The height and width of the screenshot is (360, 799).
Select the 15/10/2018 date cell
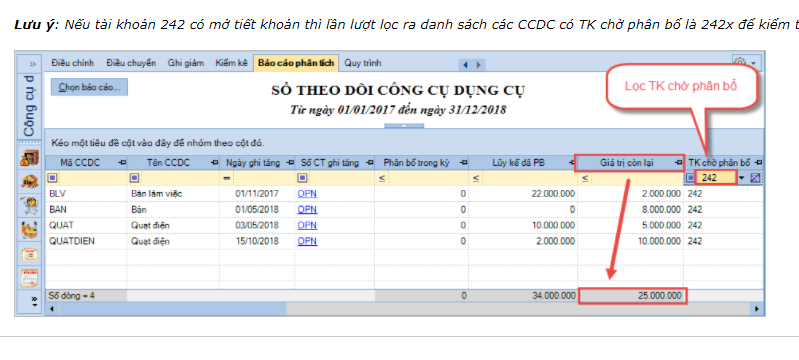coord(257,241)
